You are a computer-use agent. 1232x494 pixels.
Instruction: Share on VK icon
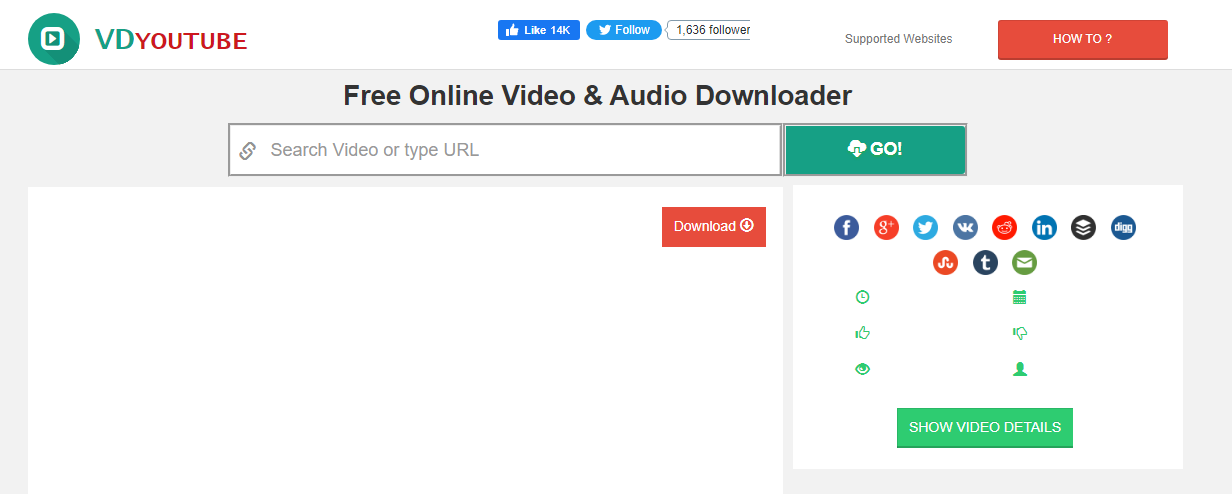click(x=965, y=228)
